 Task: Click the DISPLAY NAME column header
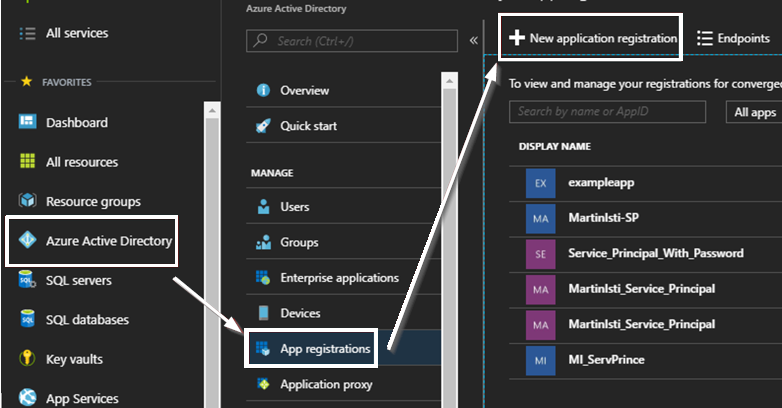click(x=555, y=147)
